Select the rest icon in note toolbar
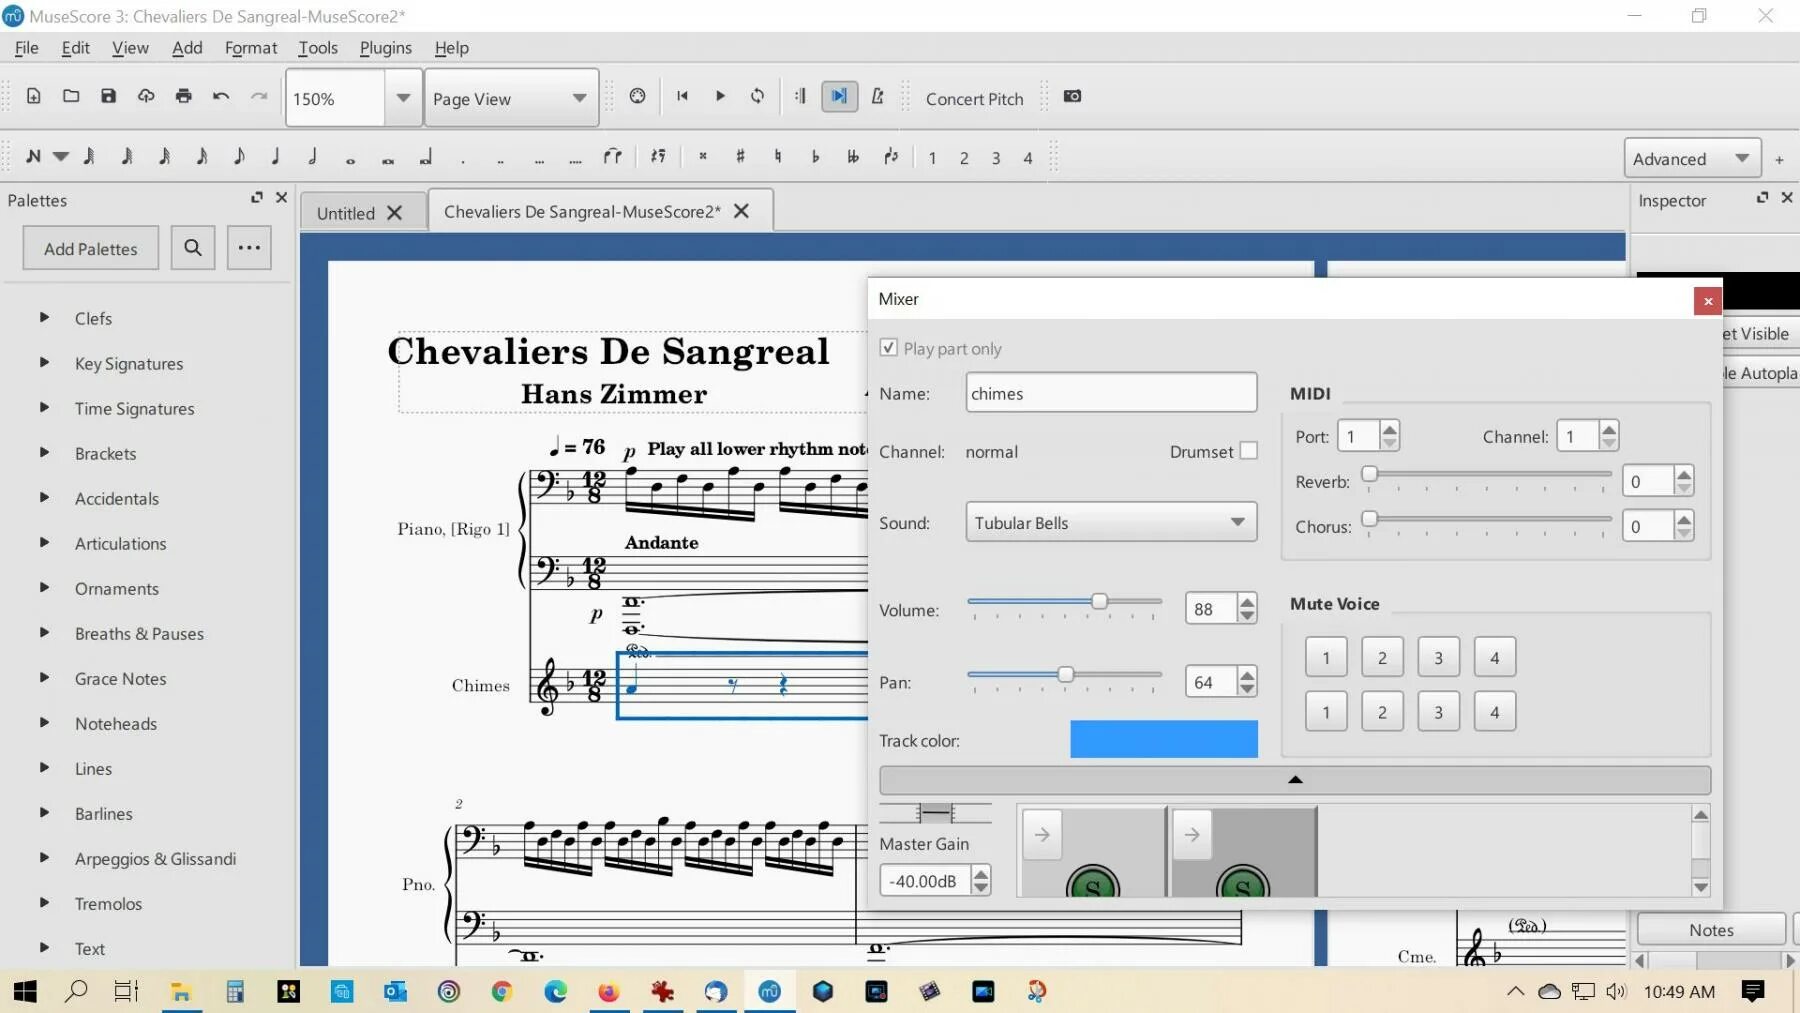Image resolution: width=1800 pixels, height=1013 pixels. (658, 157)
